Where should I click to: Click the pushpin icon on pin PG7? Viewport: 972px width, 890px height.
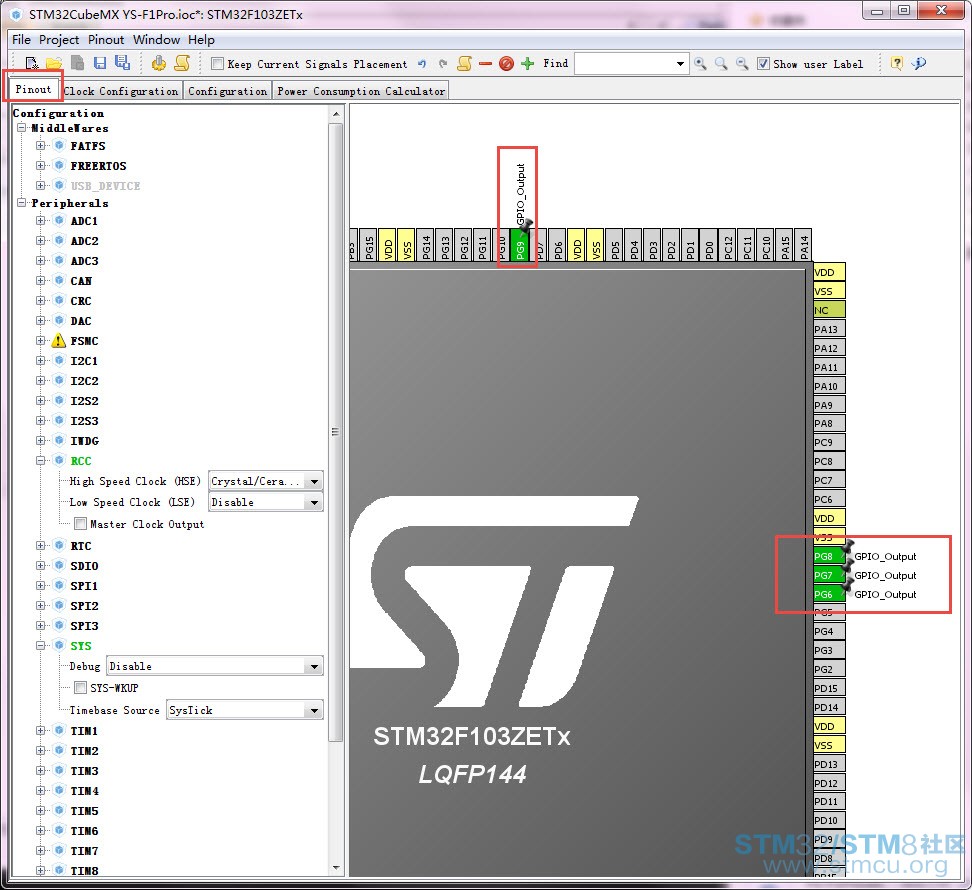pyautogui.click(x=847, y=566)
